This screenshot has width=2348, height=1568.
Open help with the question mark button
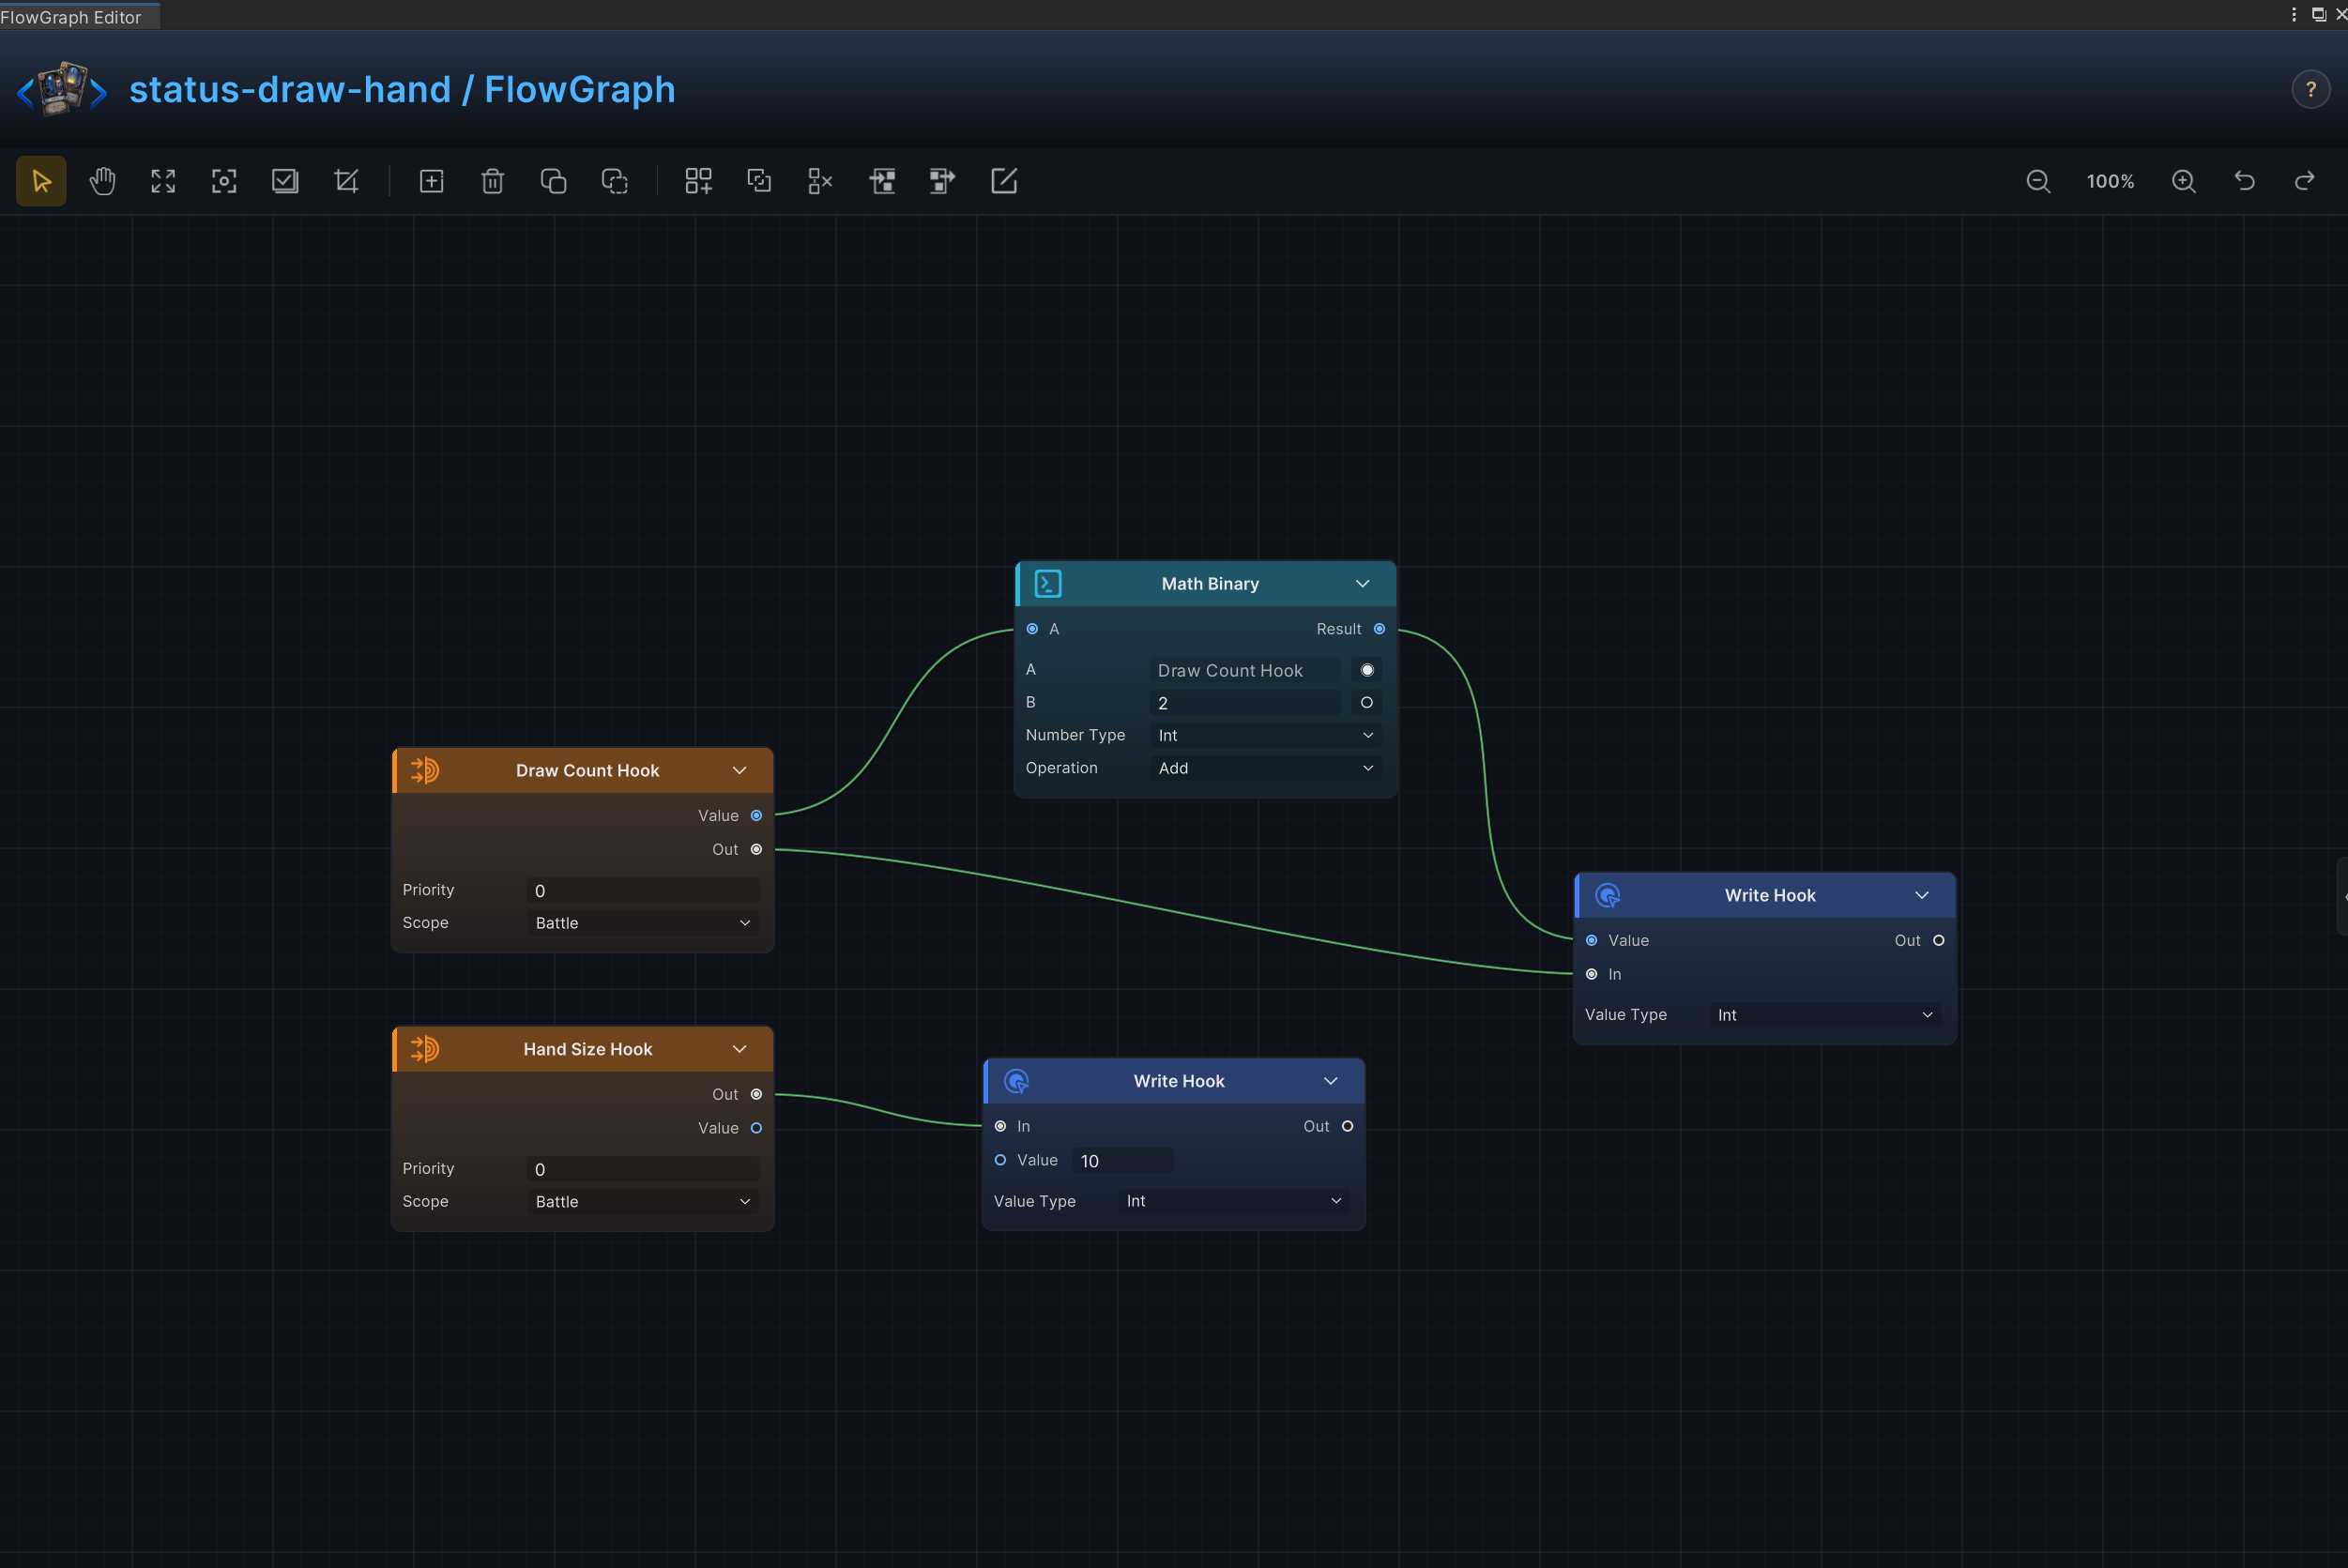coord(2311,90)
